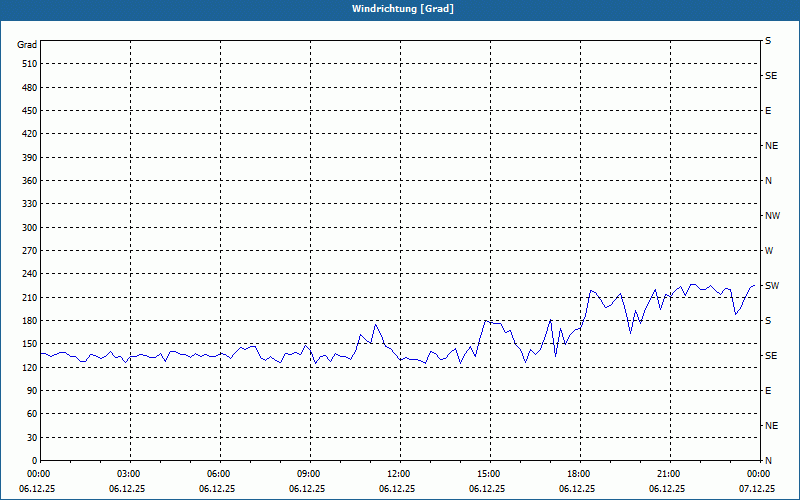Click the SE compass label at 480 degrees
This screenshot has height=500, width=800.
[771, 76]
